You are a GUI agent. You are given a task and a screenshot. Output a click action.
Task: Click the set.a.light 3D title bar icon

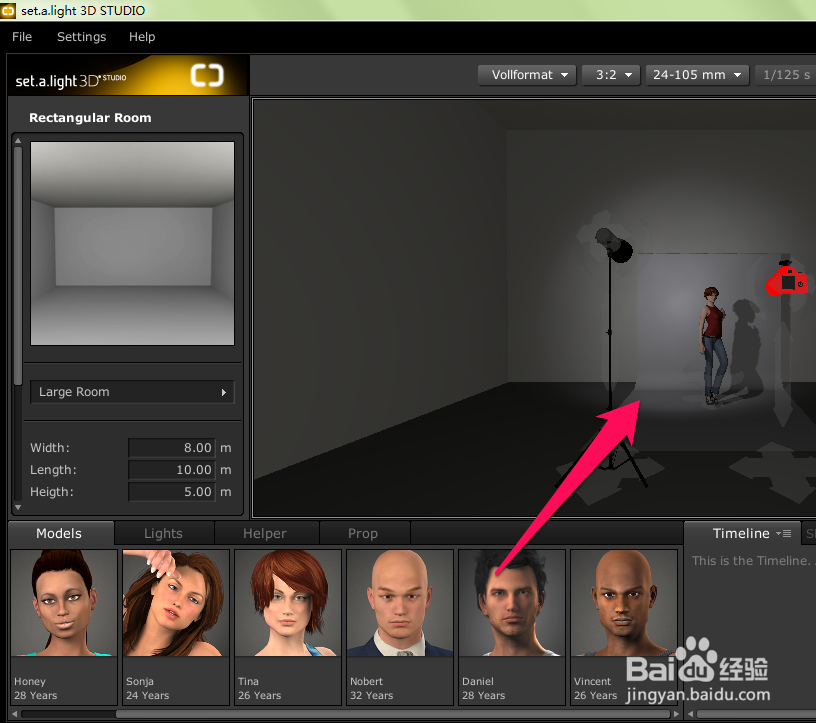8,10
